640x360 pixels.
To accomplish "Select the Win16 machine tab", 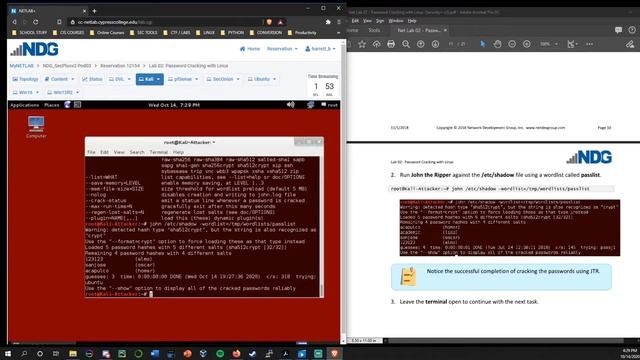I will pyautogui.click(x=26, y=93).
